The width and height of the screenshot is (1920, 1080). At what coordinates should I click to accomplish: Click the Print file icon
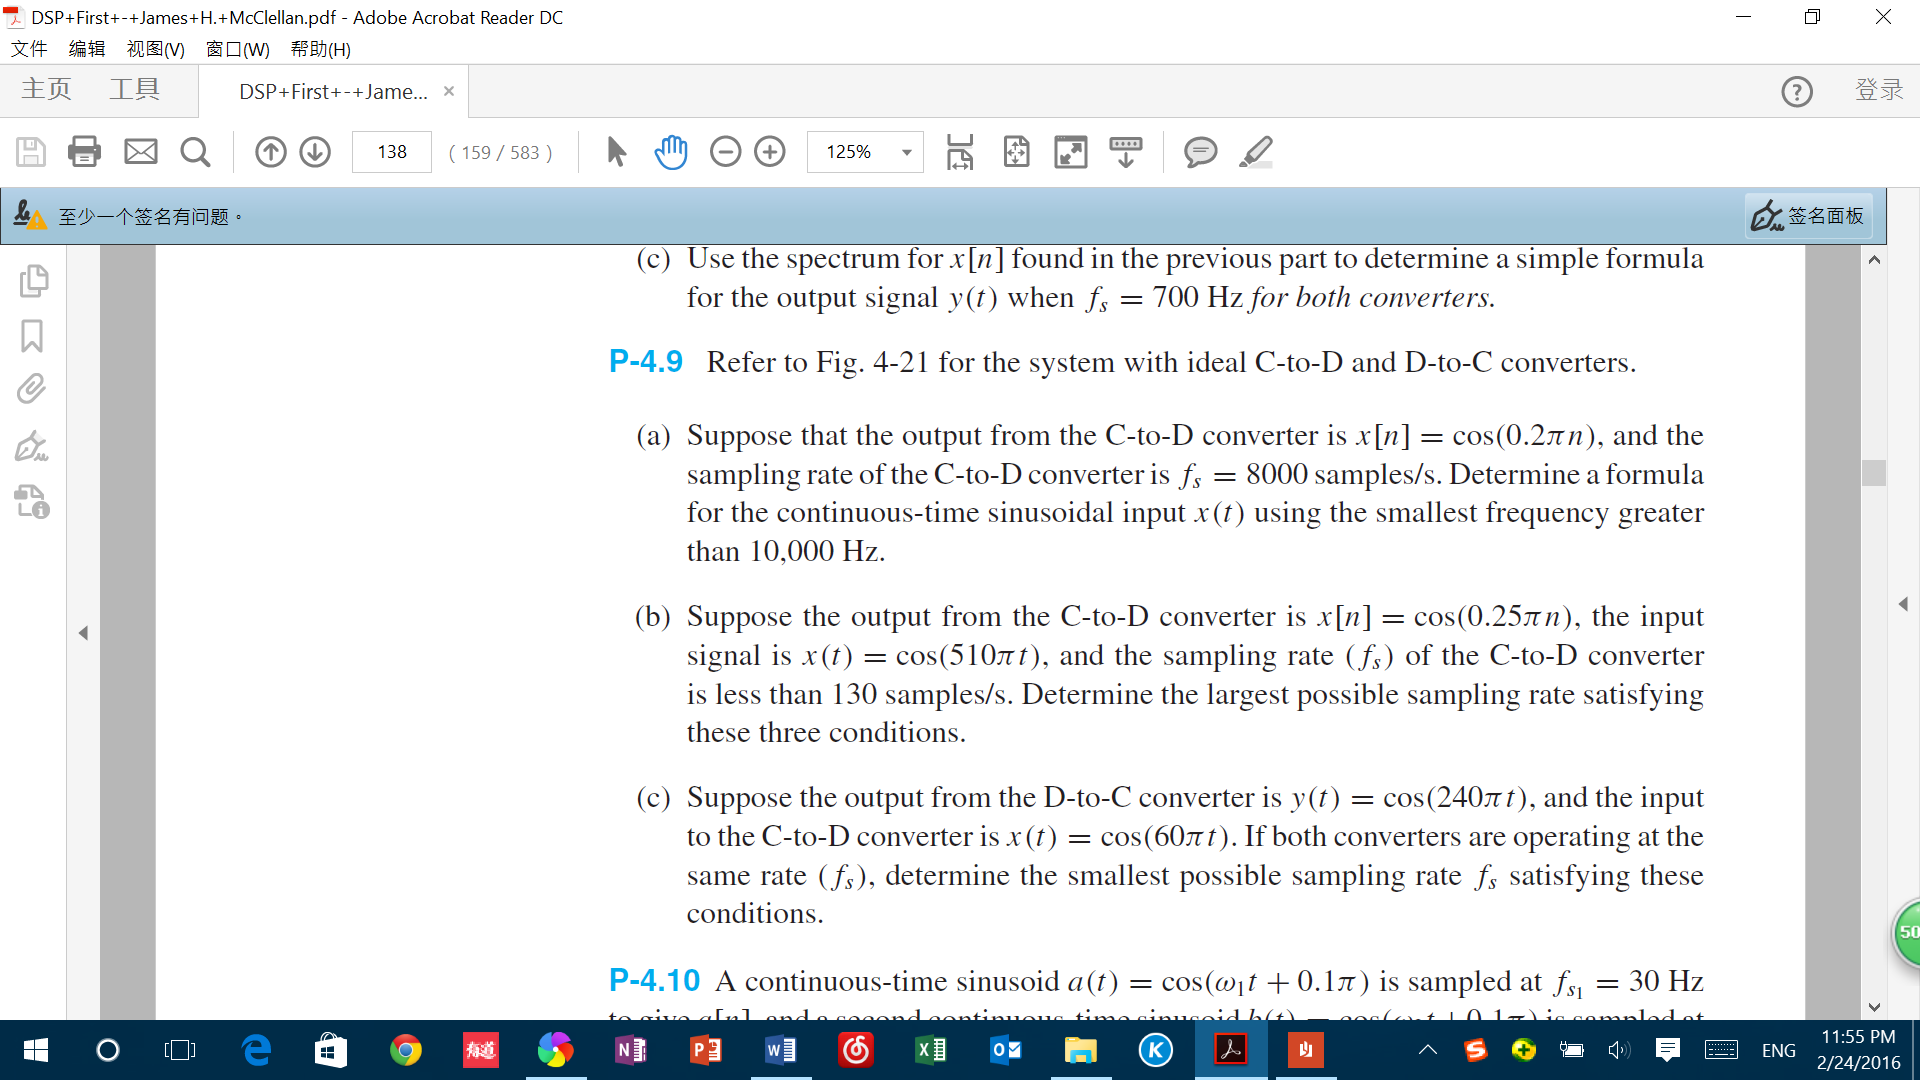(84, 152)
